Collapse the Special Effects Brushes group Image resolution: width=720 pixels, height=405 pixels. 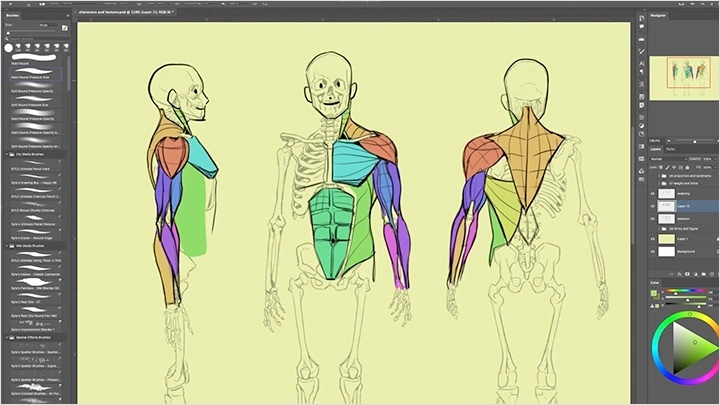[x=7, y=338]
